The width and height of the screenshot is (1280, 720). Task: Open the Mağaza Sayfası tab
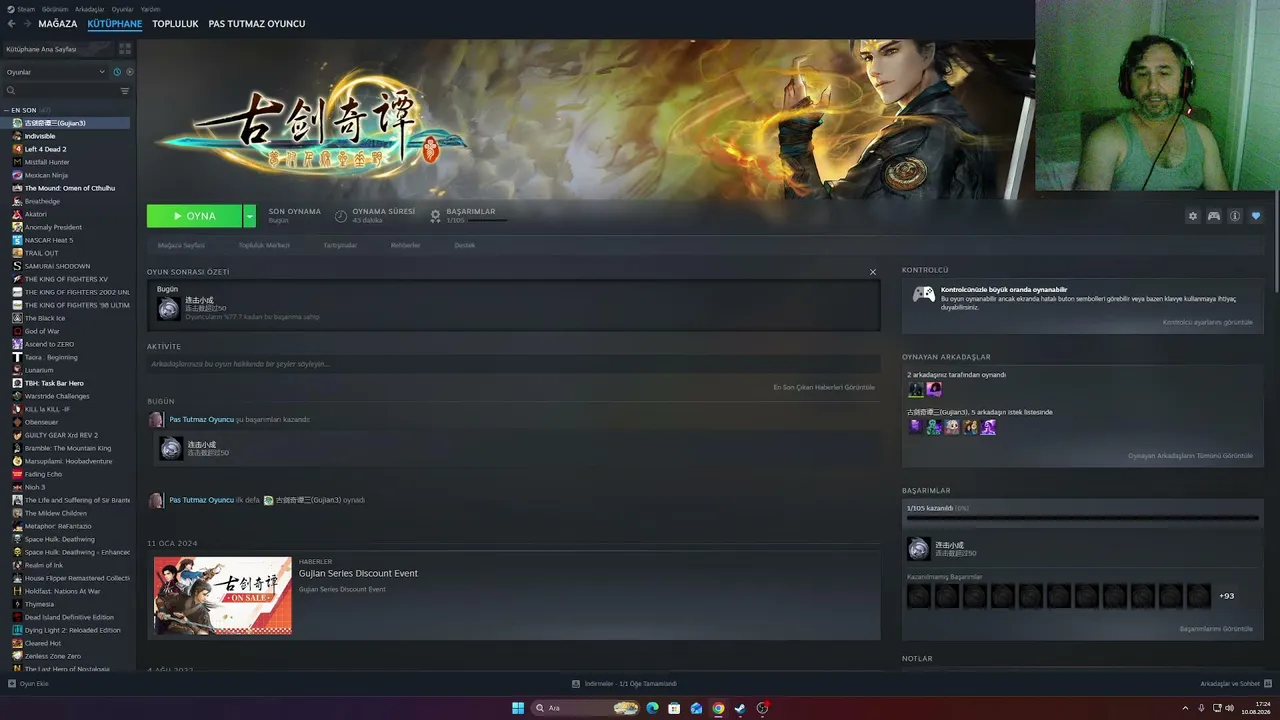(181, 245)
